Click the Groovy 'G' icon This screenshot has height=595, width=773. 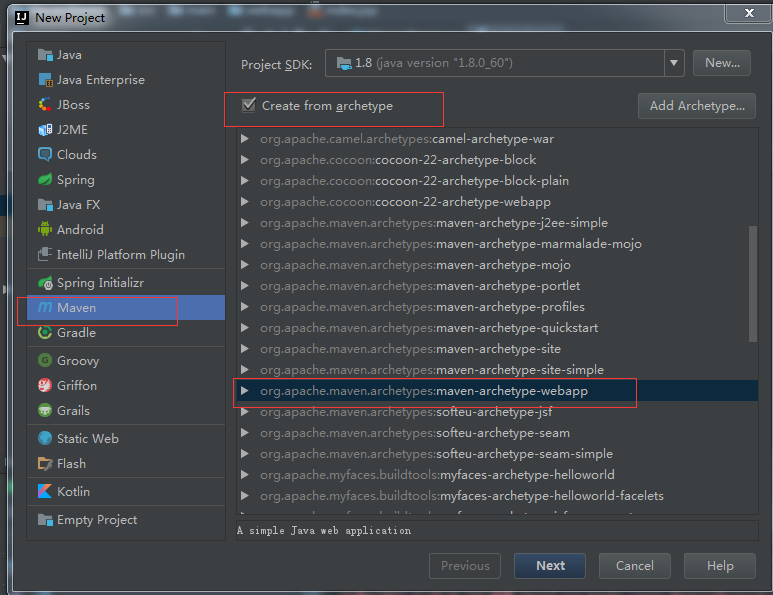(45, 360)
